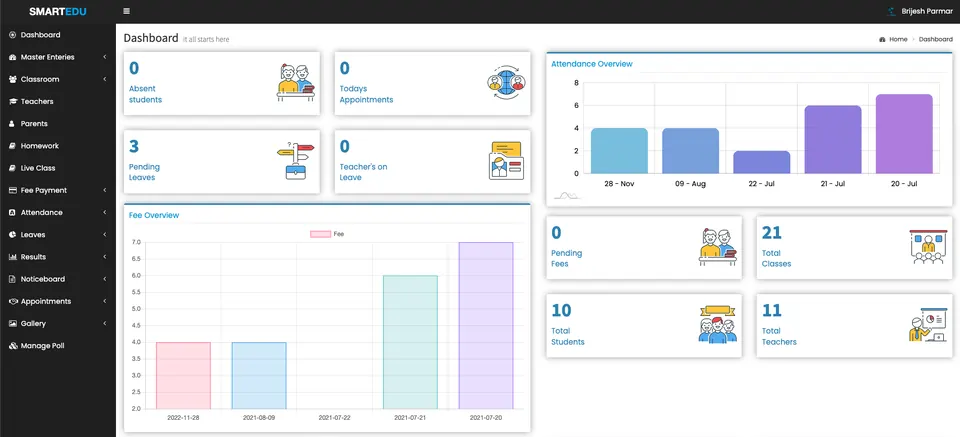Expand the Classroom submenu chevron

(x=105, y=80)
